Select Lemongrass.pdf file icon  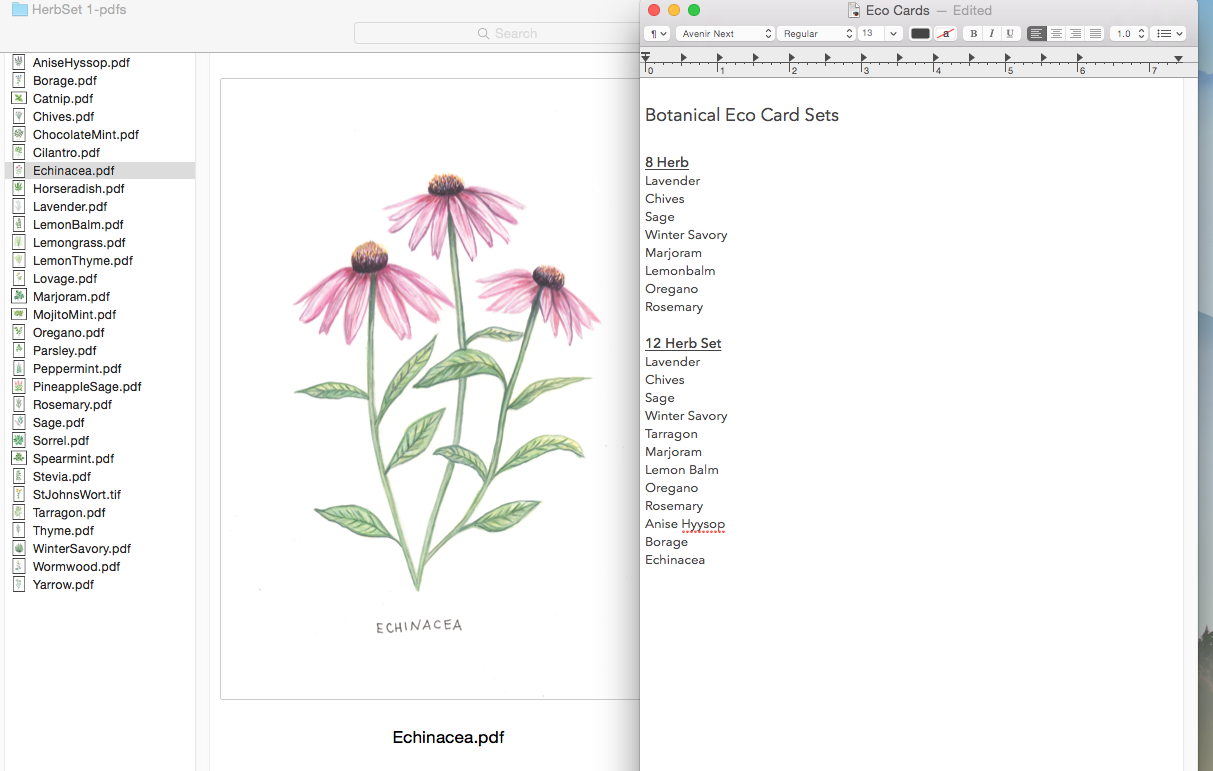click(x=19, y=242)
